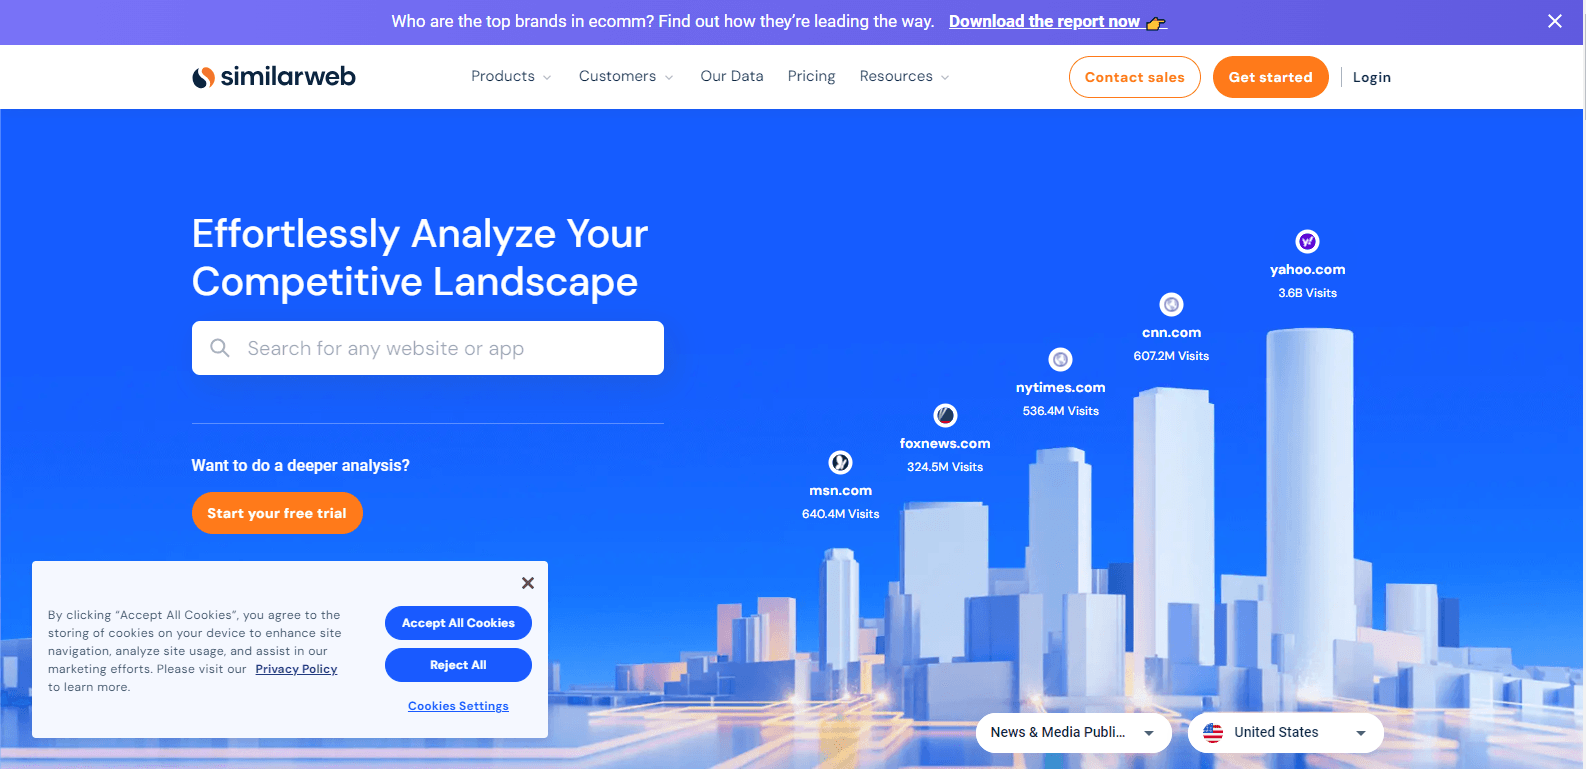
Task: Click the 536.4M Visits text
Action: click(x=1060, y=411)
